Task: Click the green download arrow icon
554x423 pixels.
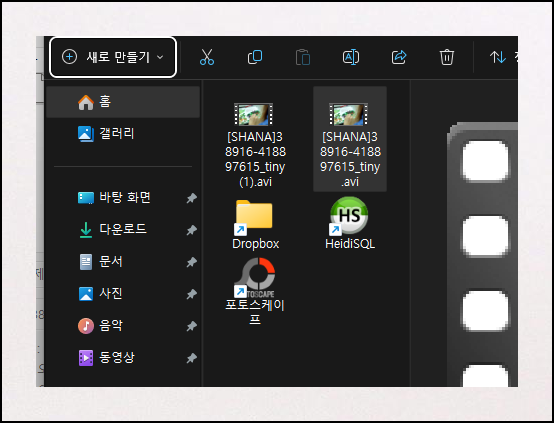Action: (86, 230)
